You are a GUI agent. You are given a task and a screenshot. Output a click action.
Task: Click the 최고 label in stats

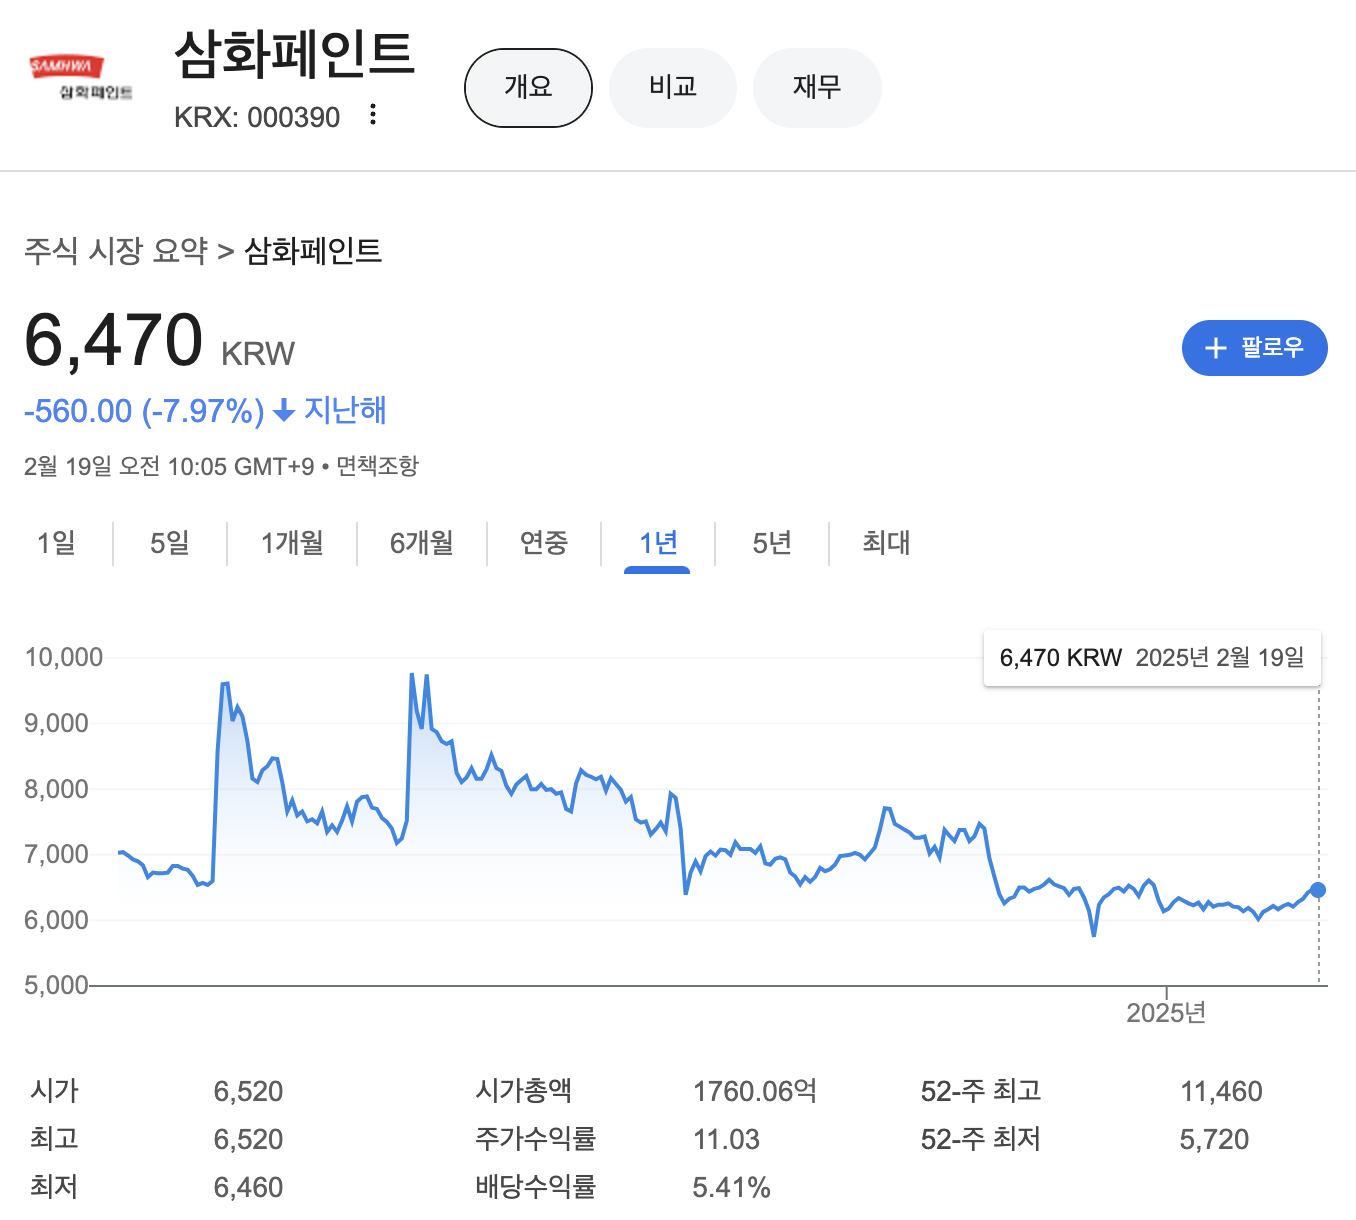tap(54, 1139)
